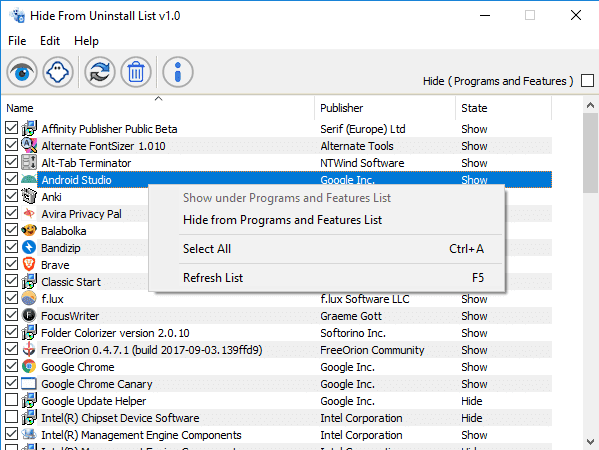Click the Google Chrome icon

(29, 366)
